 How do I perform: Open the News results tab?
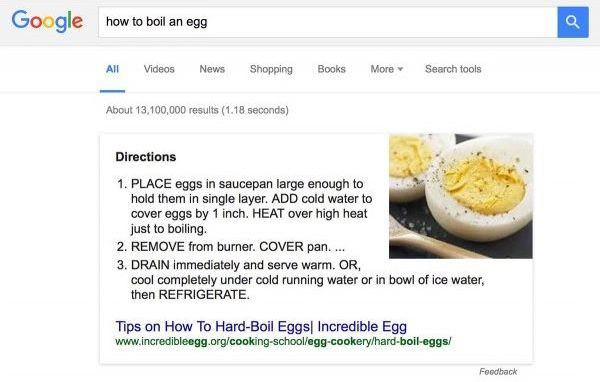point(212,69)
